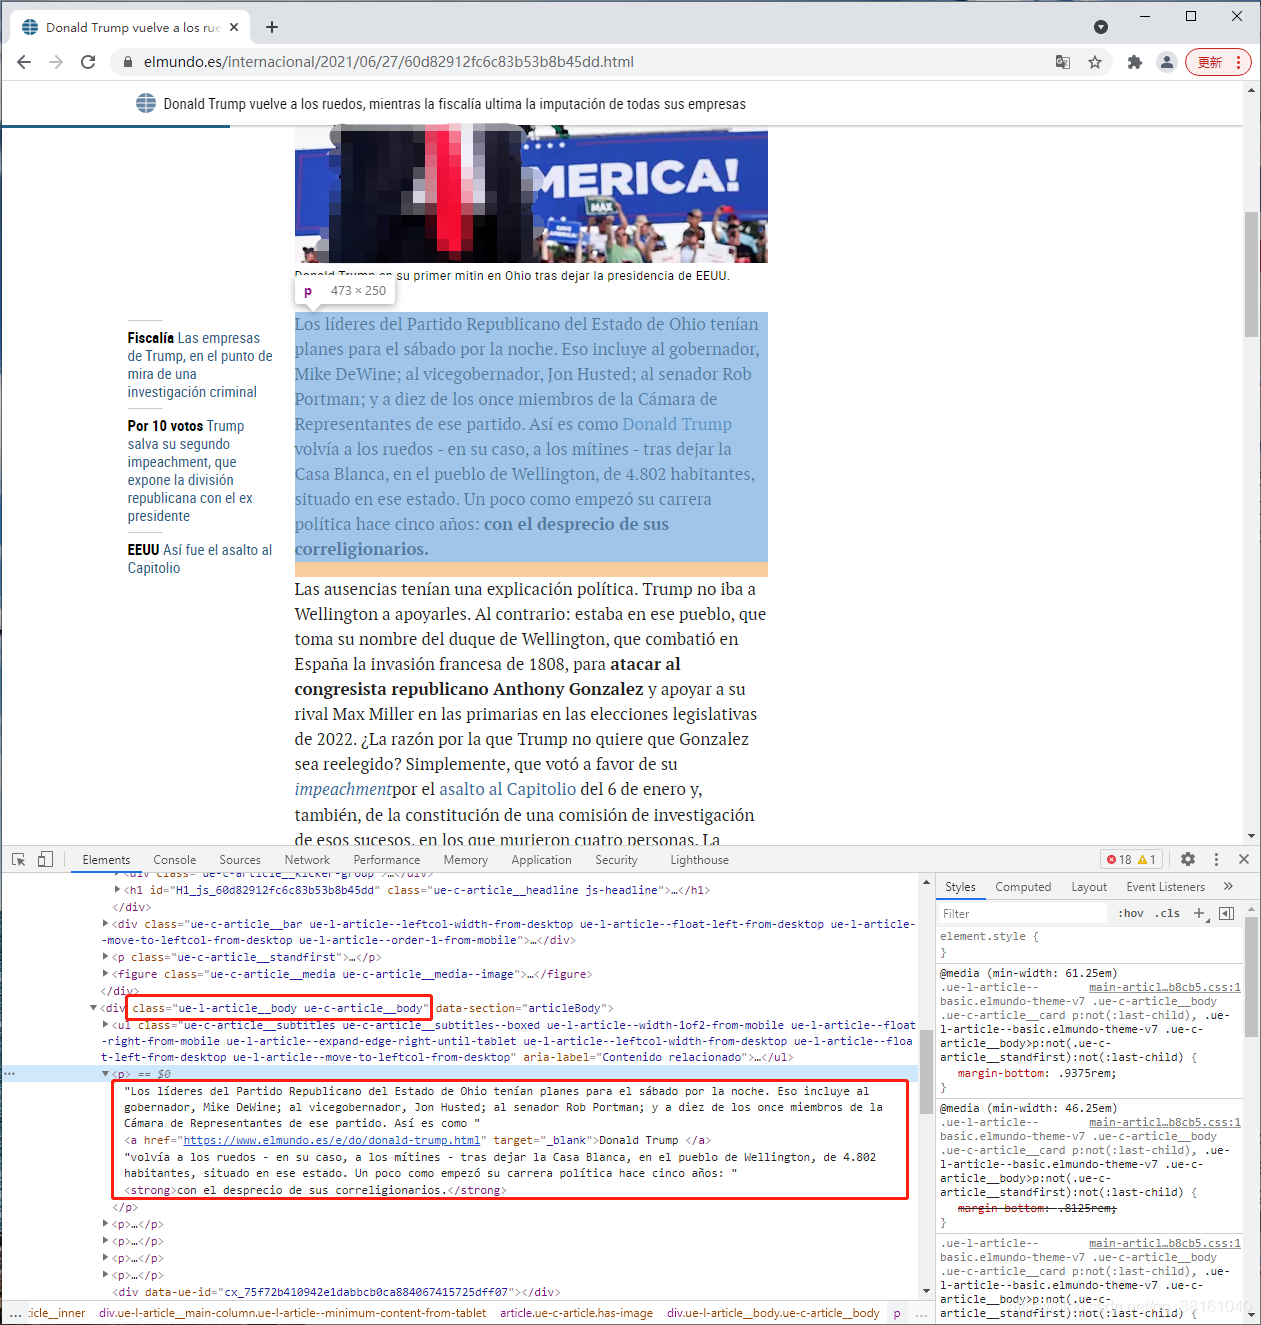Select the Computed pane tab
This screenshot has width=1261, height=1325.
[1023, 887]
